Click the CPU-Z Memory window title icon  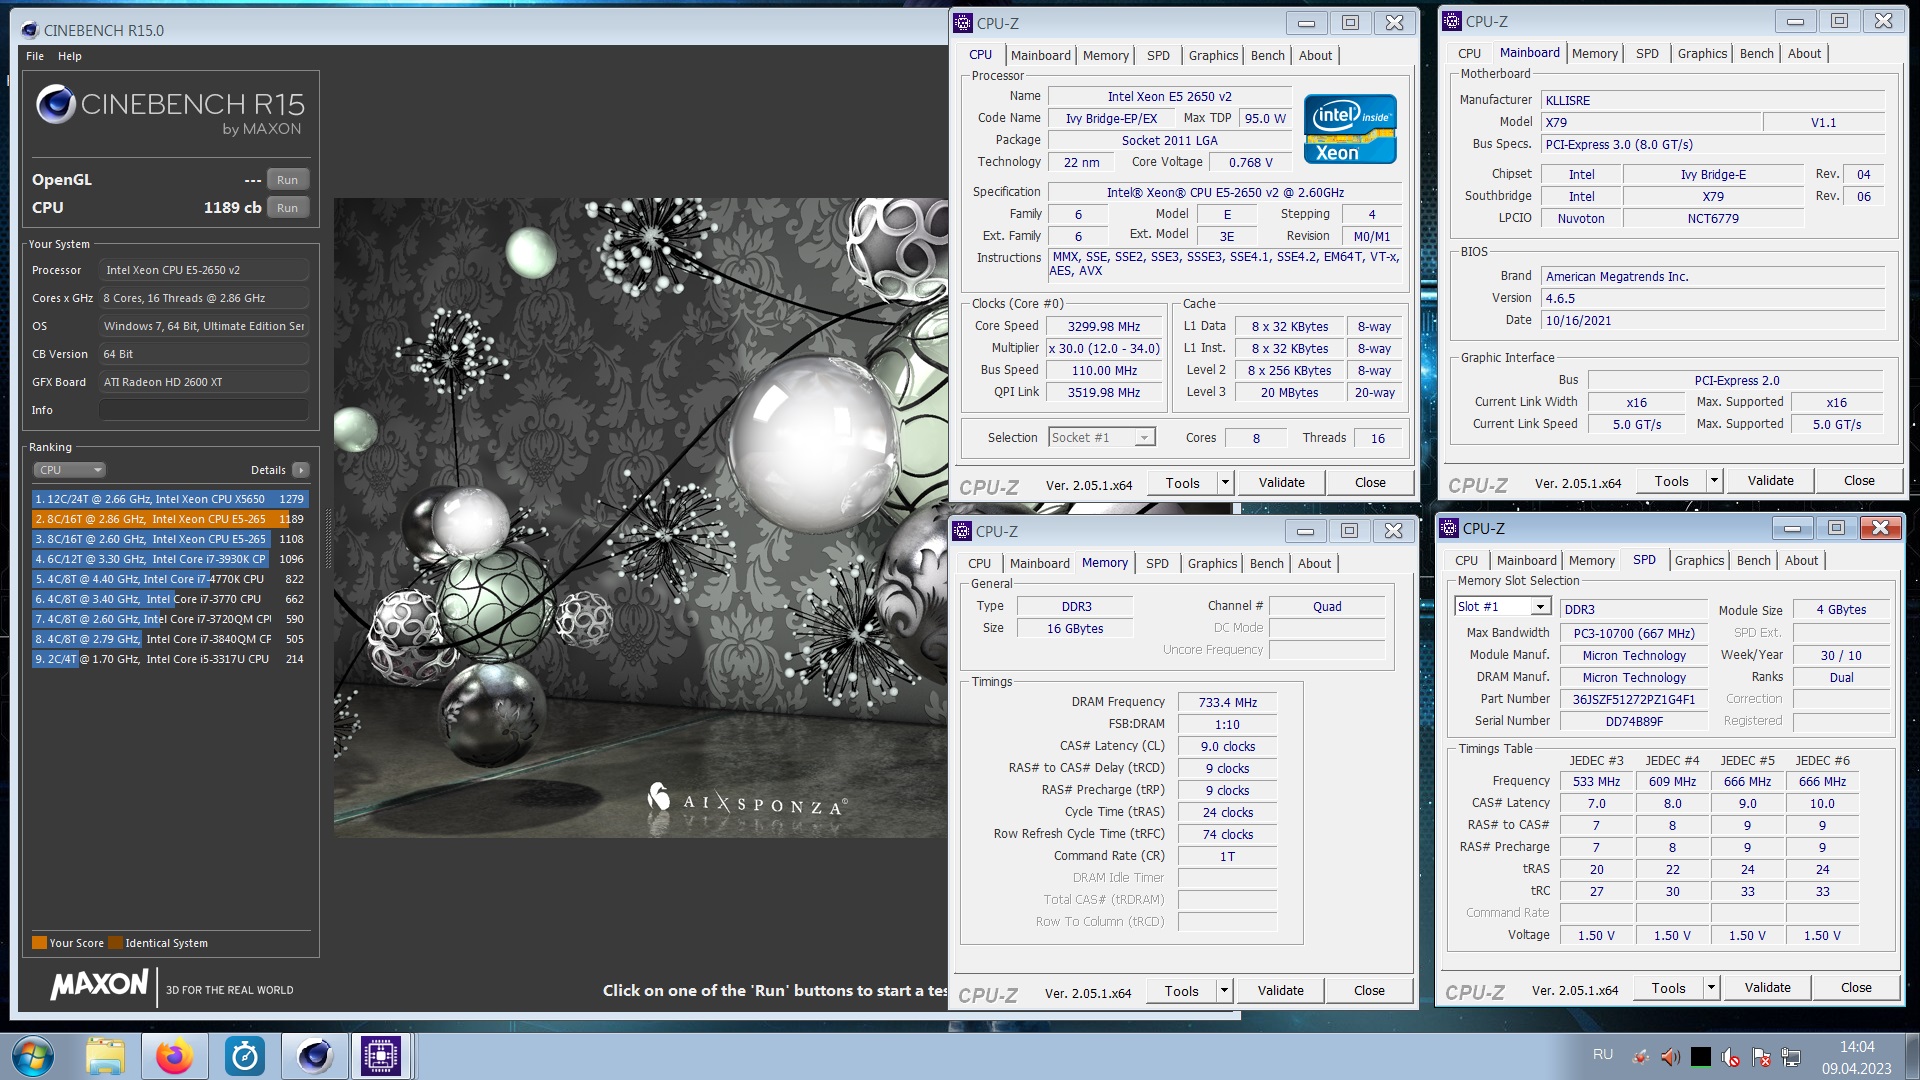[x=962, y=531]
